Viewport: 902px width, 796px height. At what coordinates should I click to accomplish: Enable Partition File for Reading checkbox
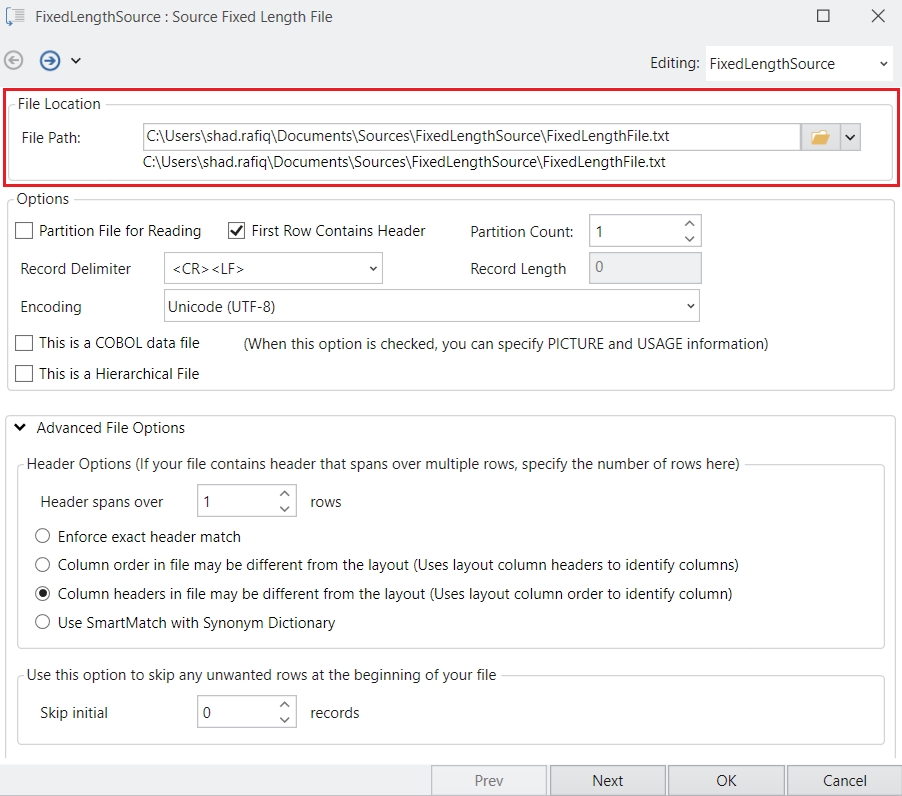point(25,231)
